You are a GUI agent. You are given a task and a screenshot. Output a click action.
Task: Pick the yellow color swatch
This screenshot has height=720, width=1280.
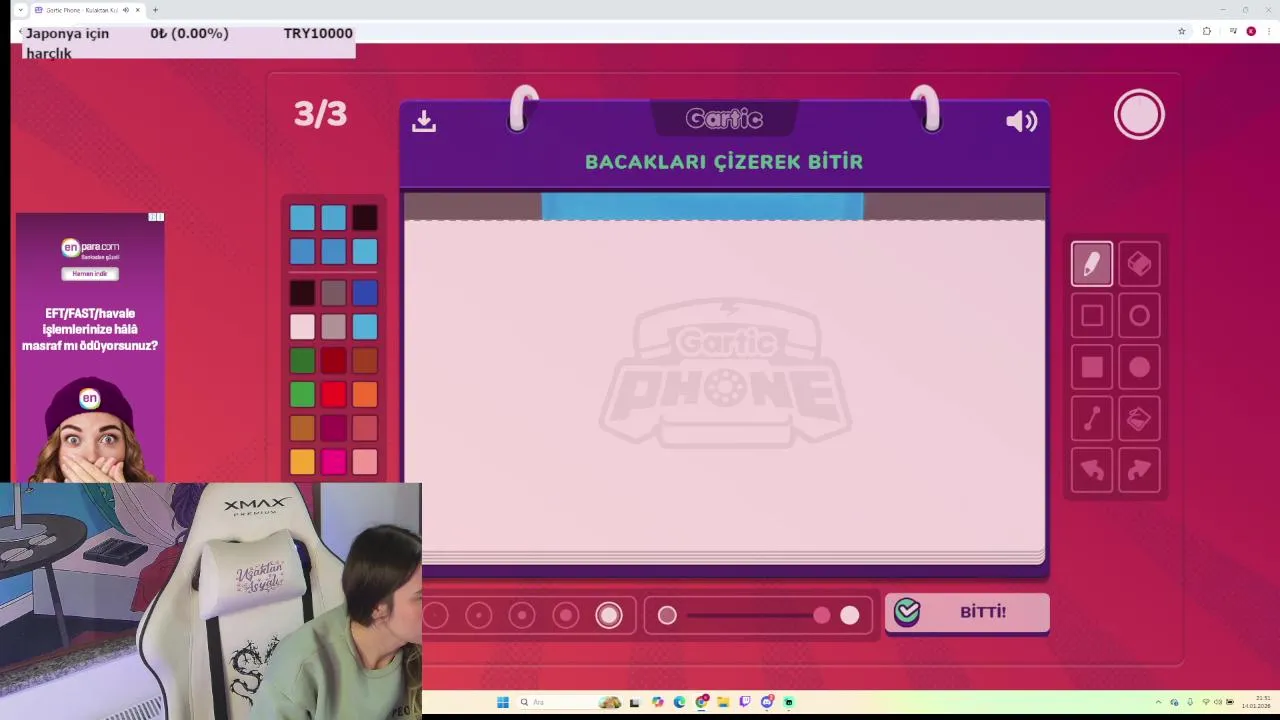(x=302, y=461)
